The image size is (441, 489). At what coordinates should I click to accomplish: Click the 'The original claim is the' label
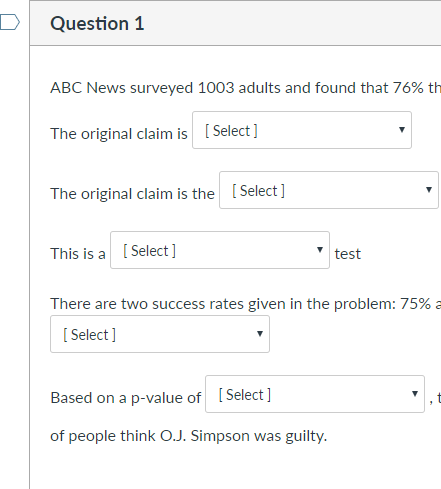click(x=132, y=194)
